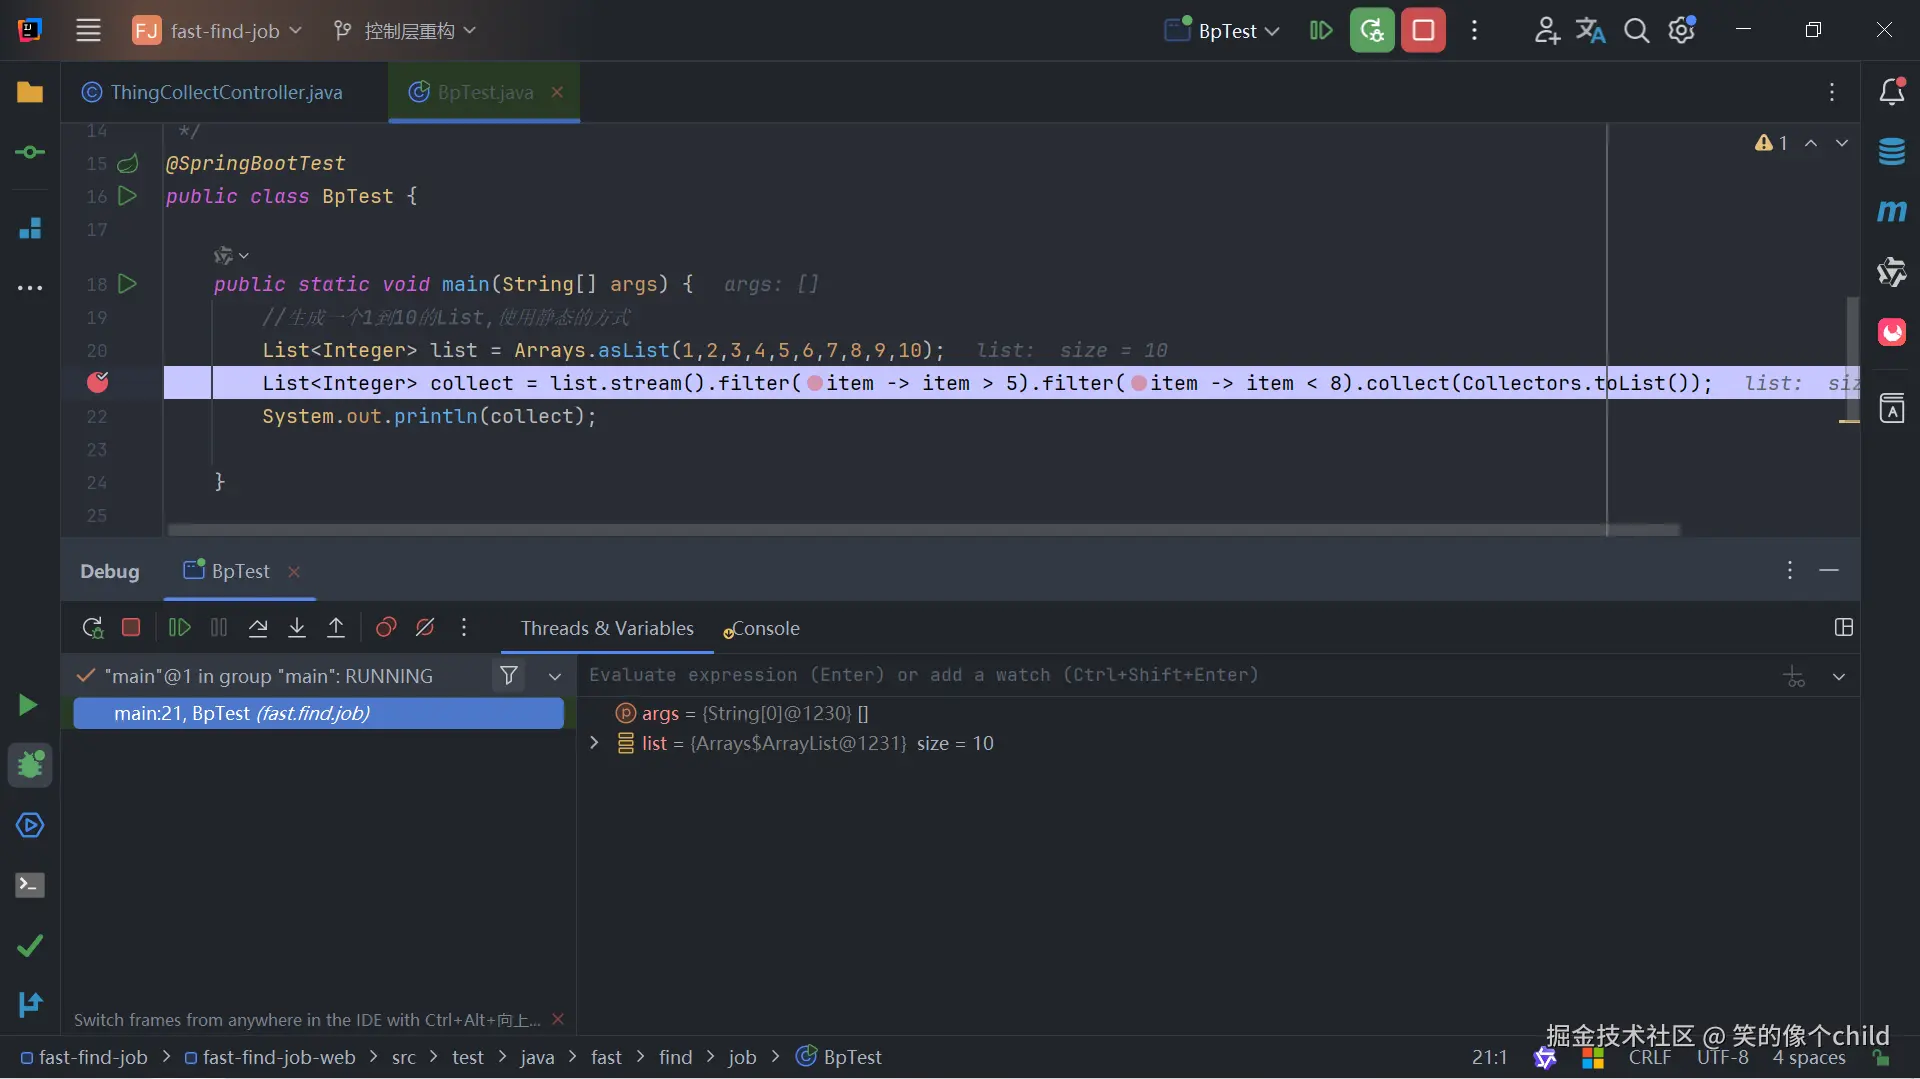Open the Git branch tool window
Screen dimensions: 1920x1079
coord(30,1003)
